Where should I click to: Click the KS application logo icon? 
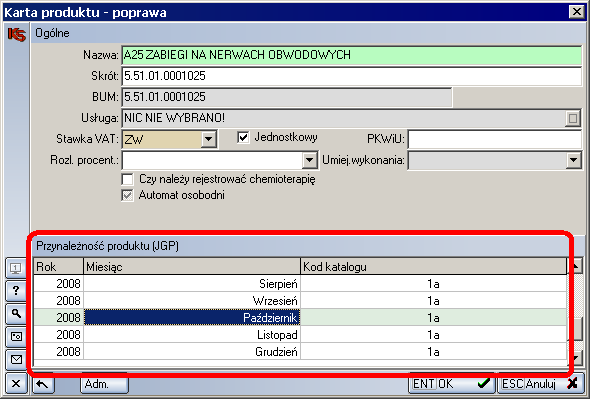click(x=17, y=34)
